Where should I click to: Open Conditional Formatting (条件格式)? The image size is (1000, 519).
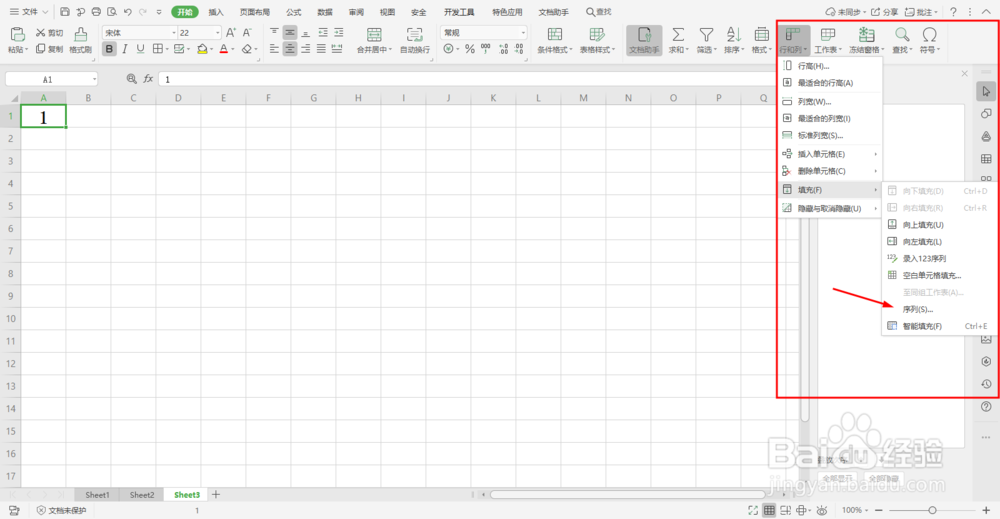click(555, 40)
